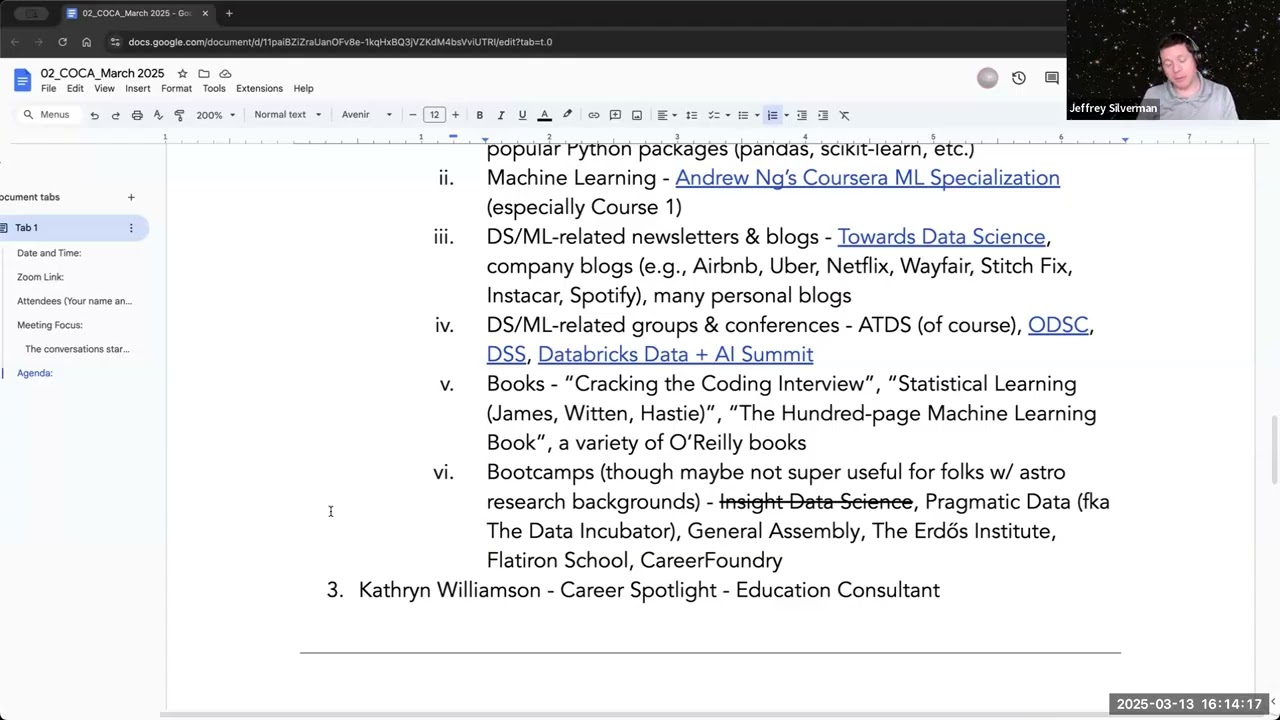1280x720 pixels.
Task: Open the 200% zoom dropdown
Action: 215,115
